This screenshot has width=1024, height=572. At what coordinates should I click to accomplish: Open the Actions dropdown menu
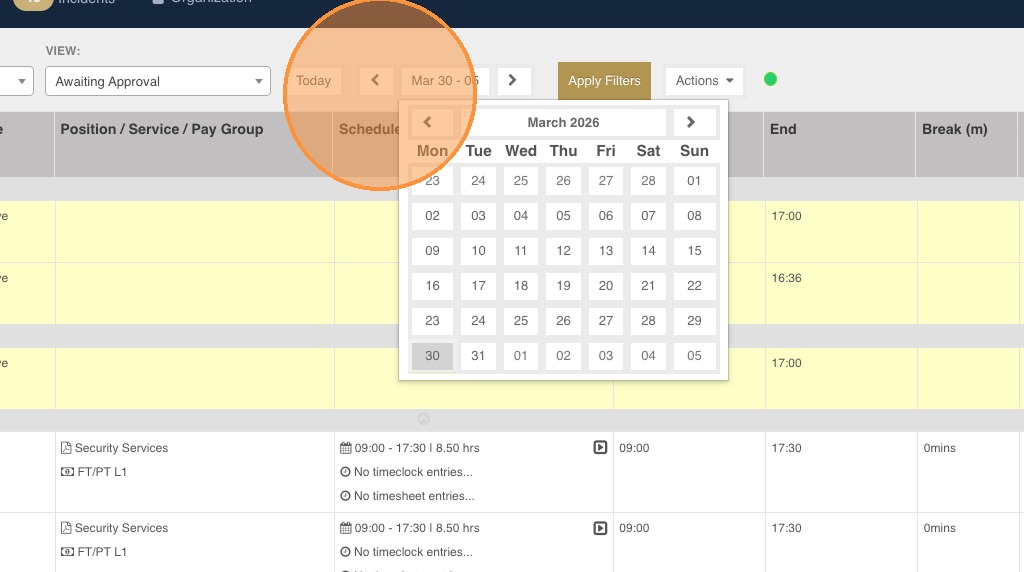704,80
